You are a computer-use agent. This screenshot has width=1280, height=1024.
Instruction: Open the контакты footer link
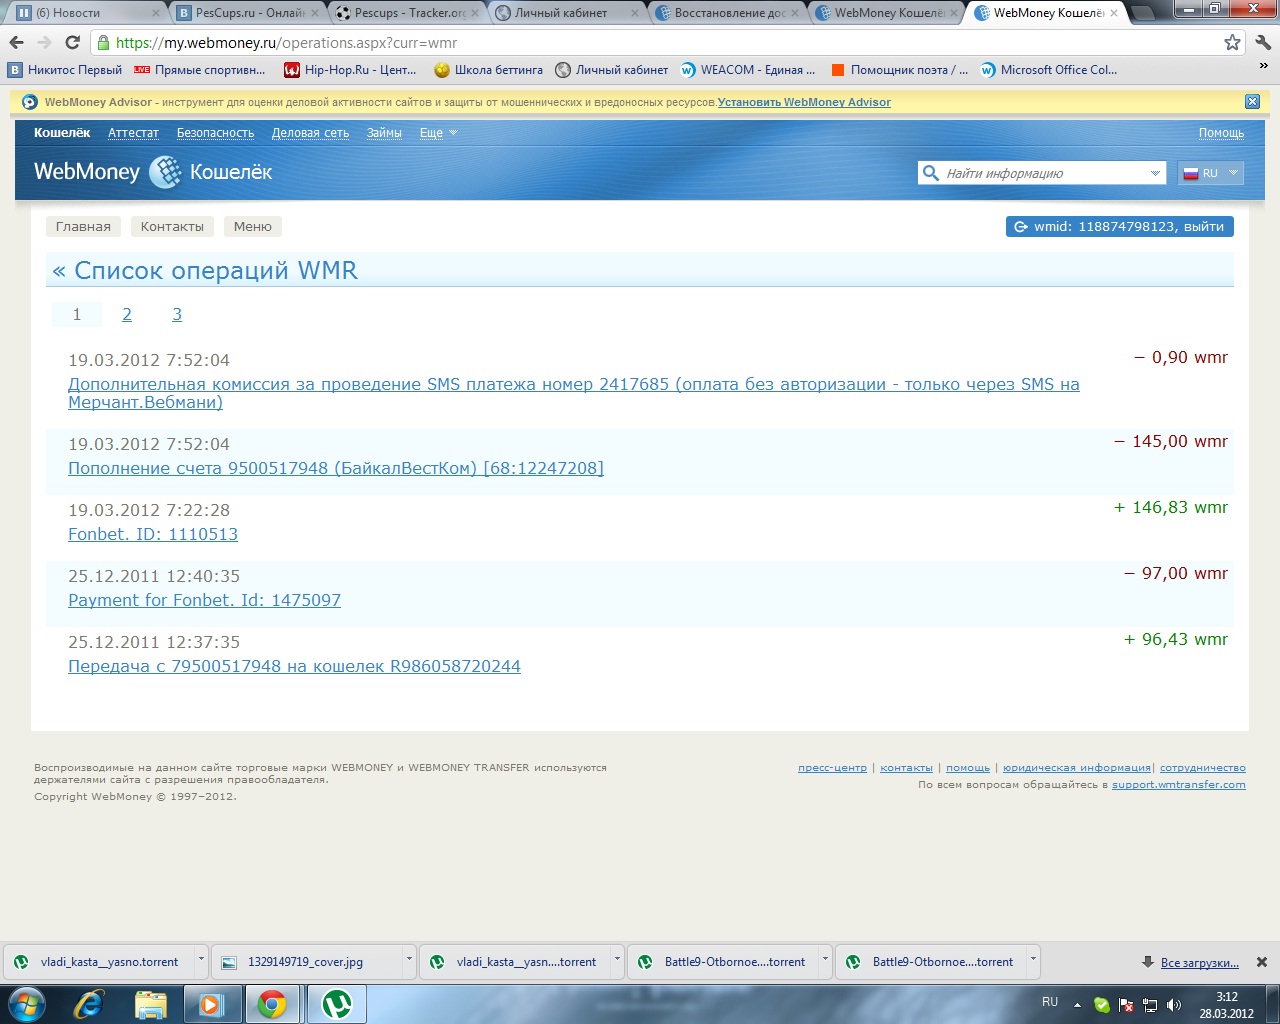(906, 768)
